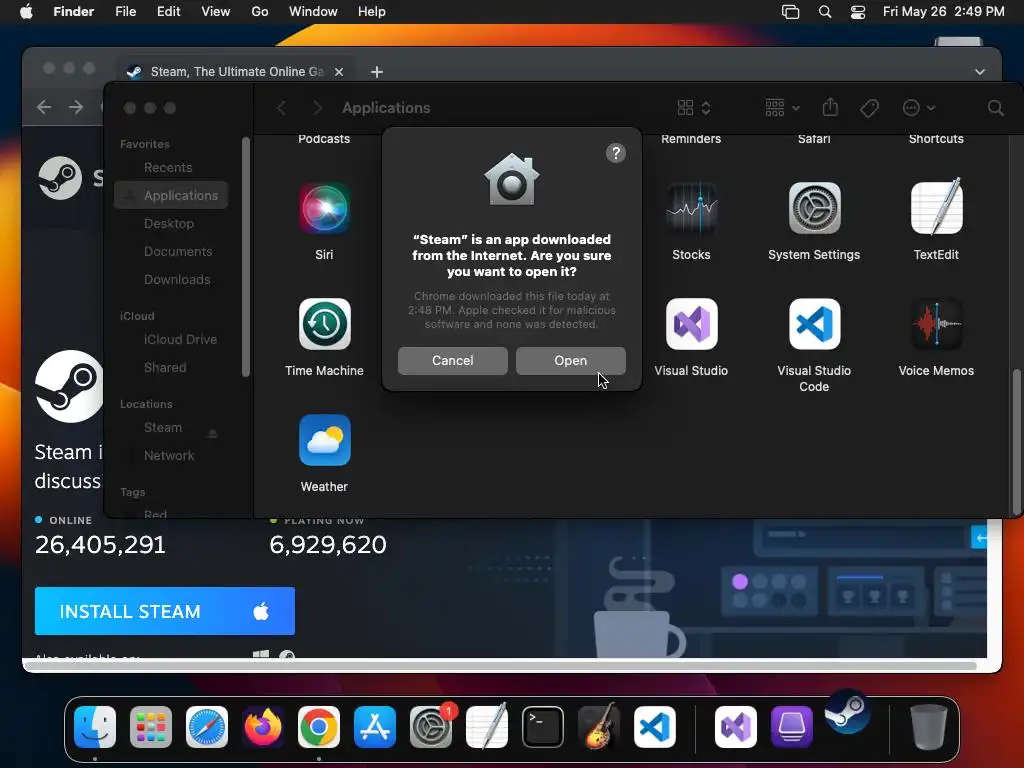Open Safari from the Dock

(x=207, y=727)
